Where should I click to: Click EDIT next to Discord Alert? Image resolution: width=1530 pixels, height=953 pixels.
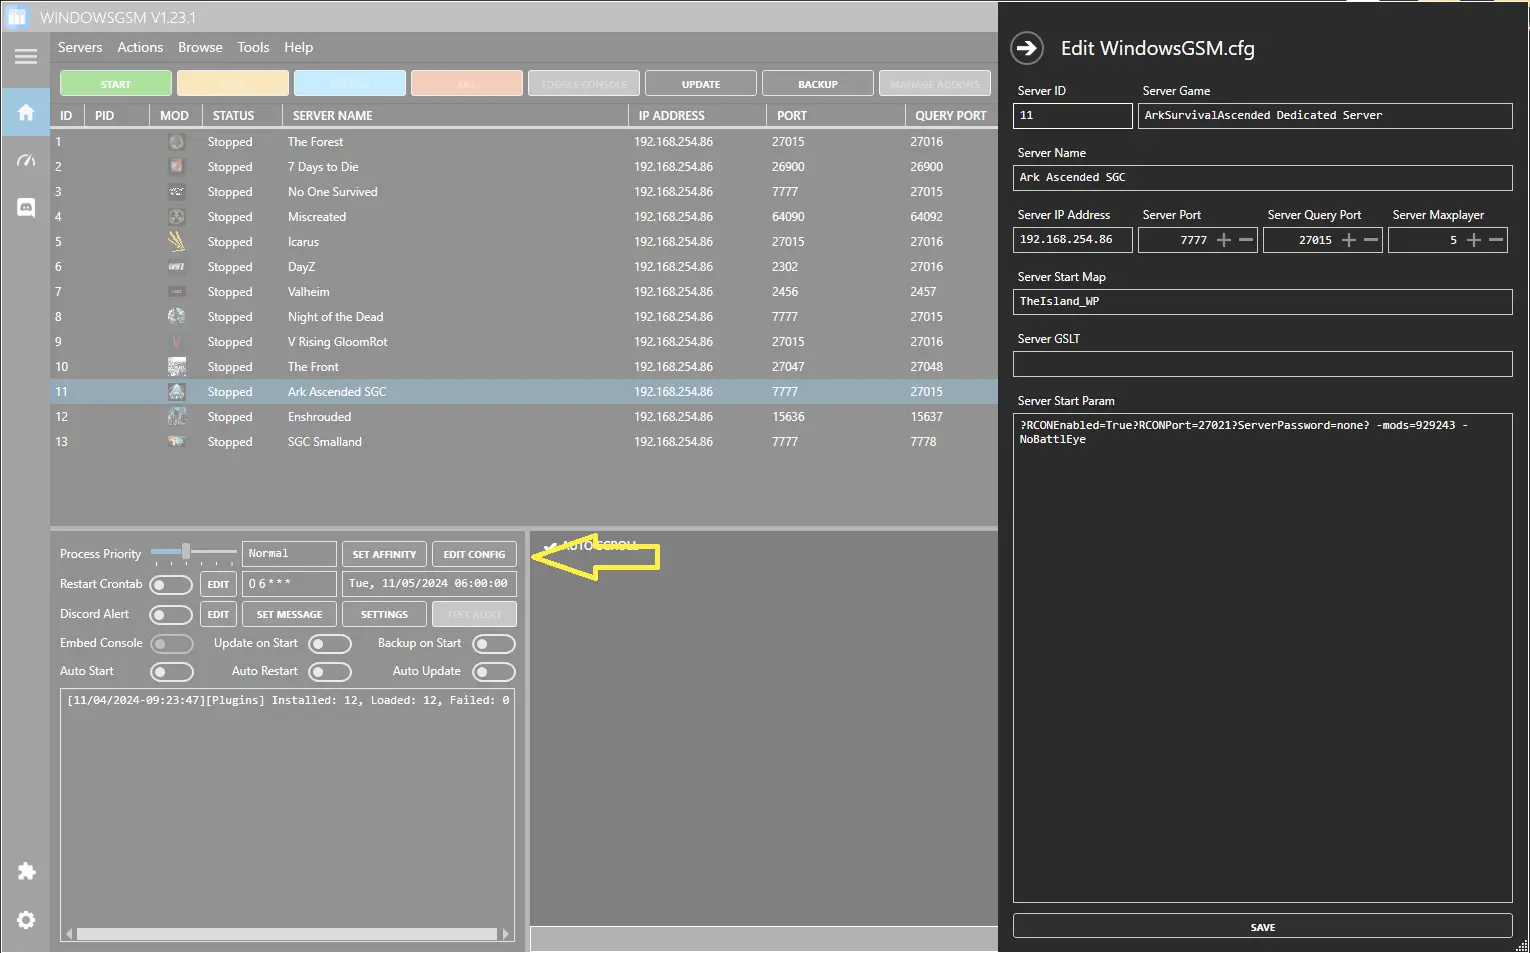[218, 614]
